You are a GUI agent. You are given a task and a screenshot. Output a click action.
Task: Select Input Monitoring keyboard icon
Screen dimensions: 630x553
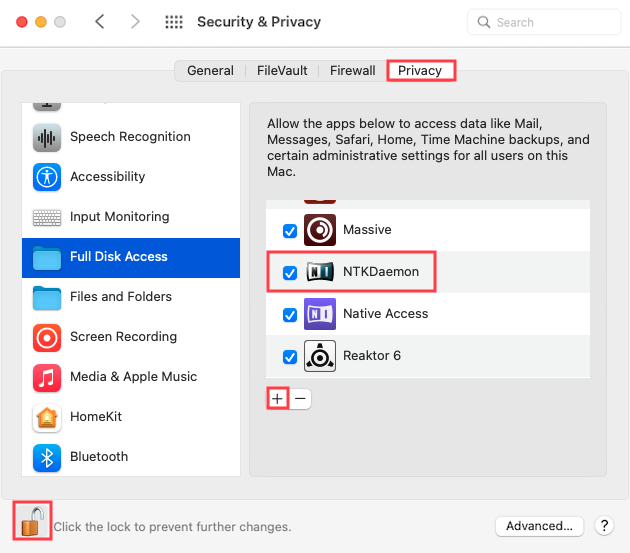[x=47, y=217]
